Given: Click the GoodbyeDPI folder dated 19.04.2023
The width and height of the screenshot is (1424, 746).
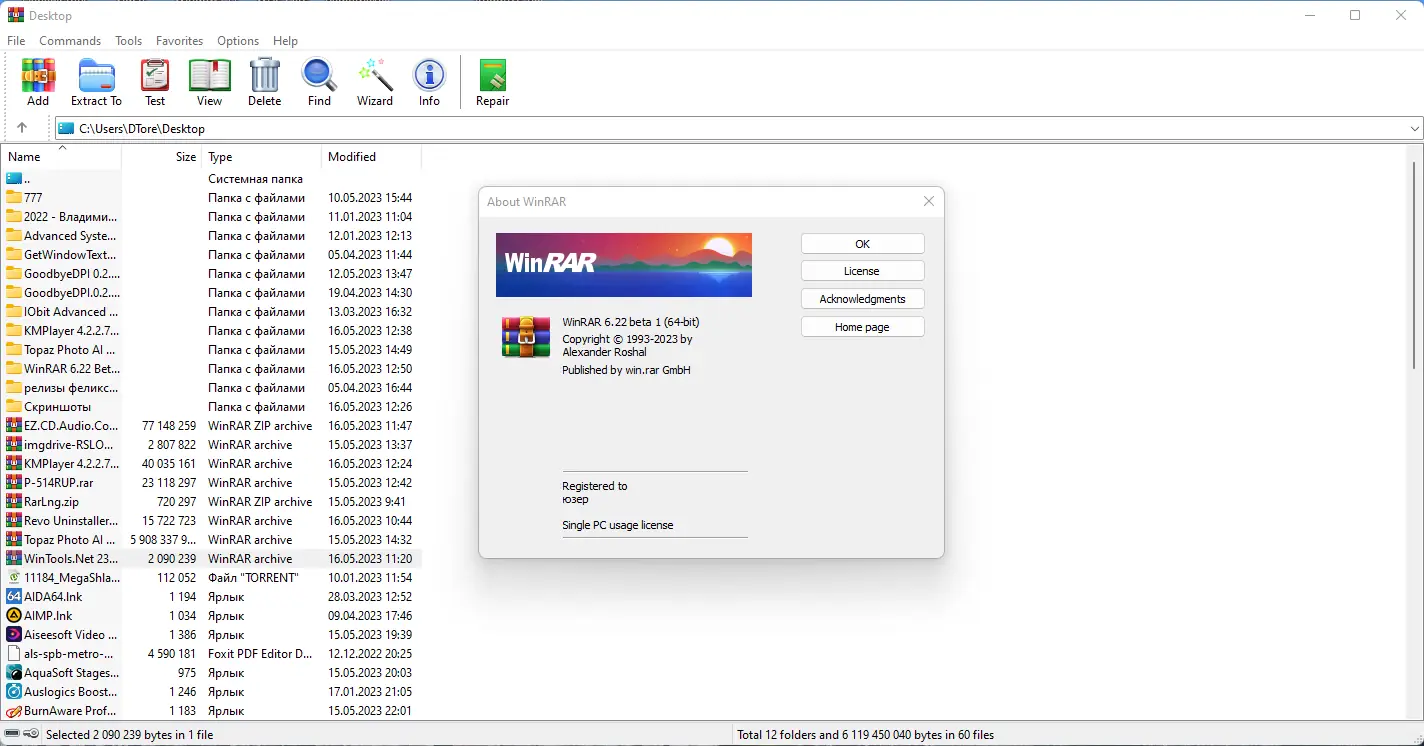Looking at the screenshot, I should click(211, 293).
